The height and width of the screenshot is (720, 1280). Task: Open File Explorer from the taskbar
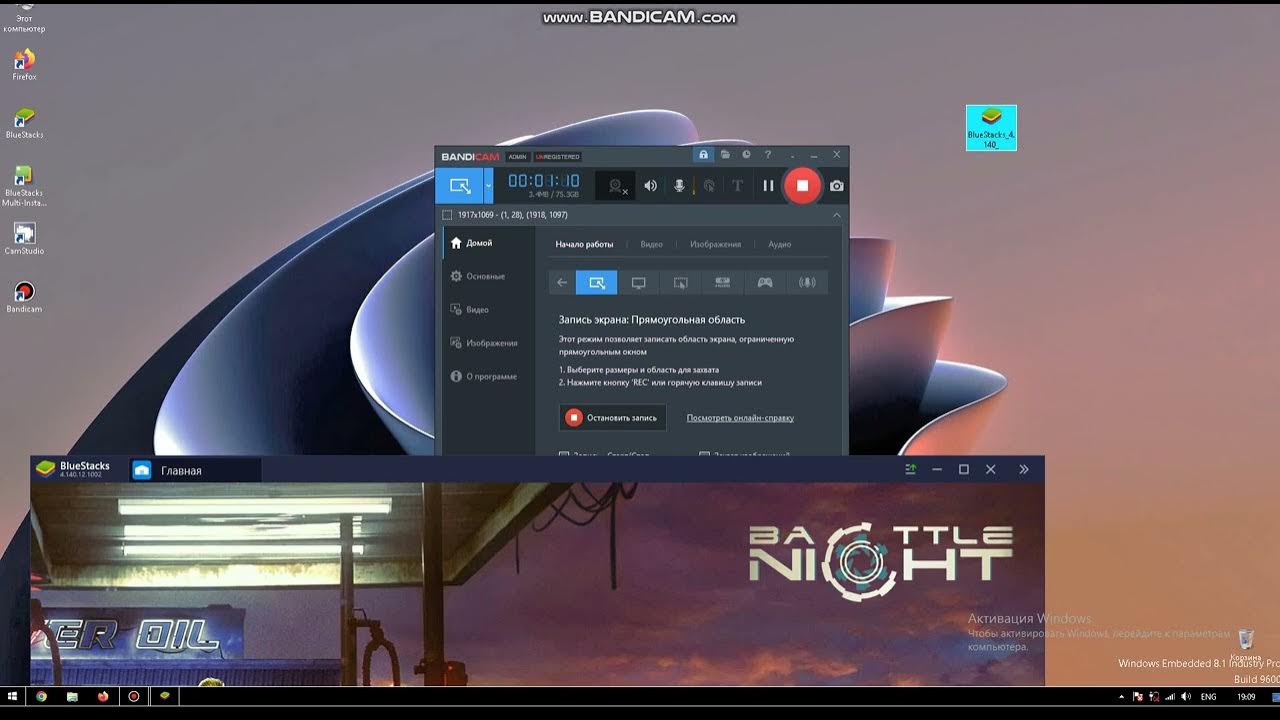pyautogui.click(x=72, y=696)
